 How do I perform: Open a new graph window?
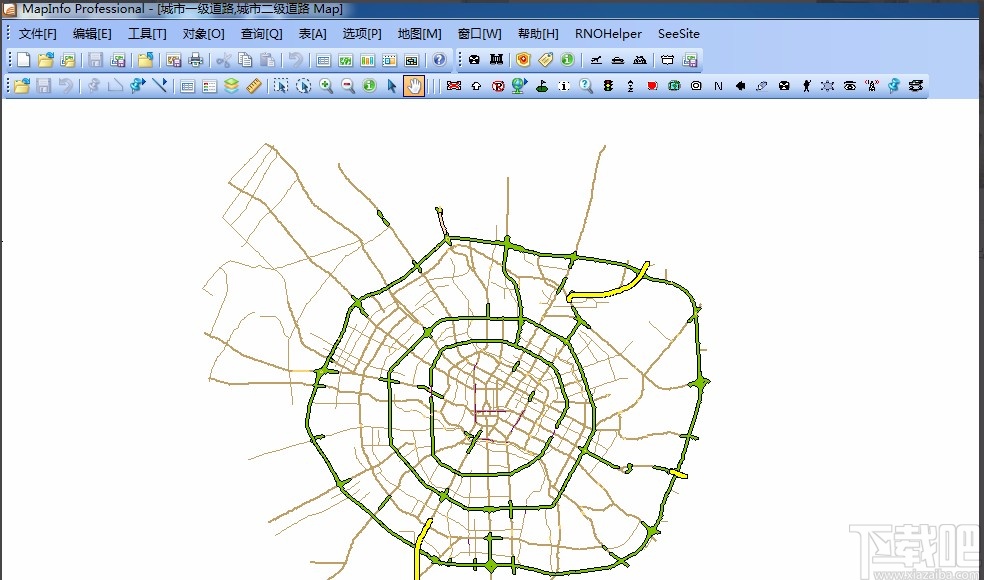point(367,60)
